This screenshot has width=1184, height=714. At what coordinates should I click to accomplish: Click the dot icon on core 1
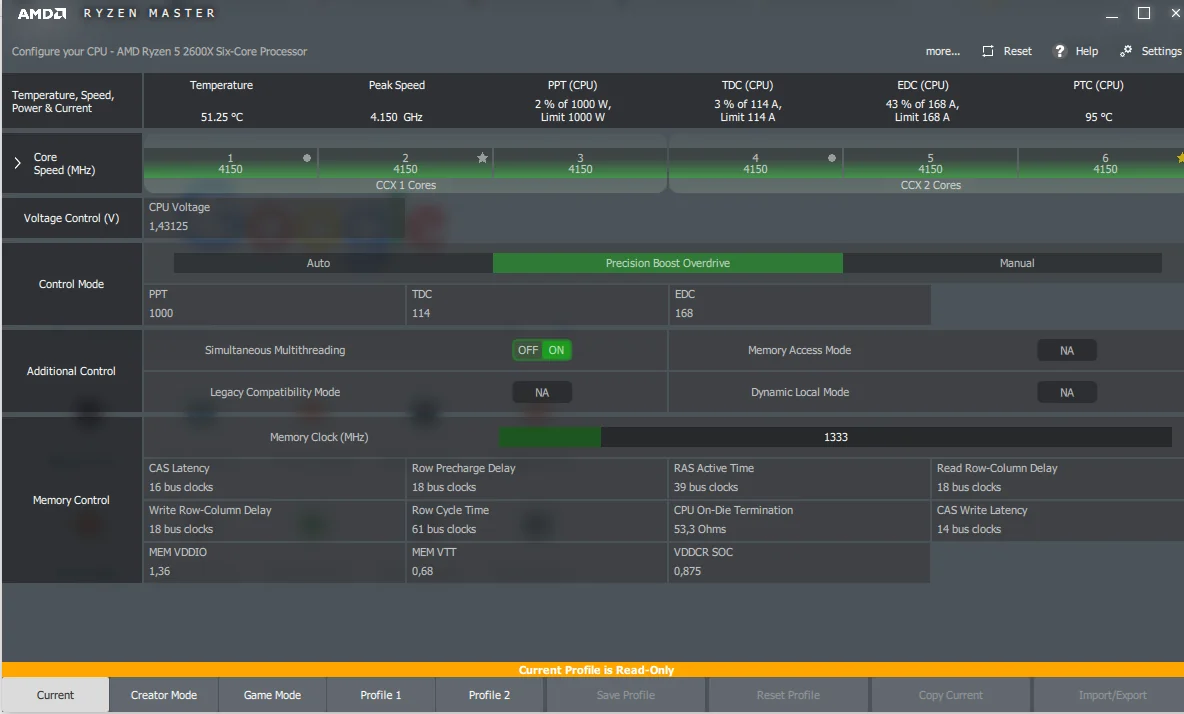coord(307,158)
